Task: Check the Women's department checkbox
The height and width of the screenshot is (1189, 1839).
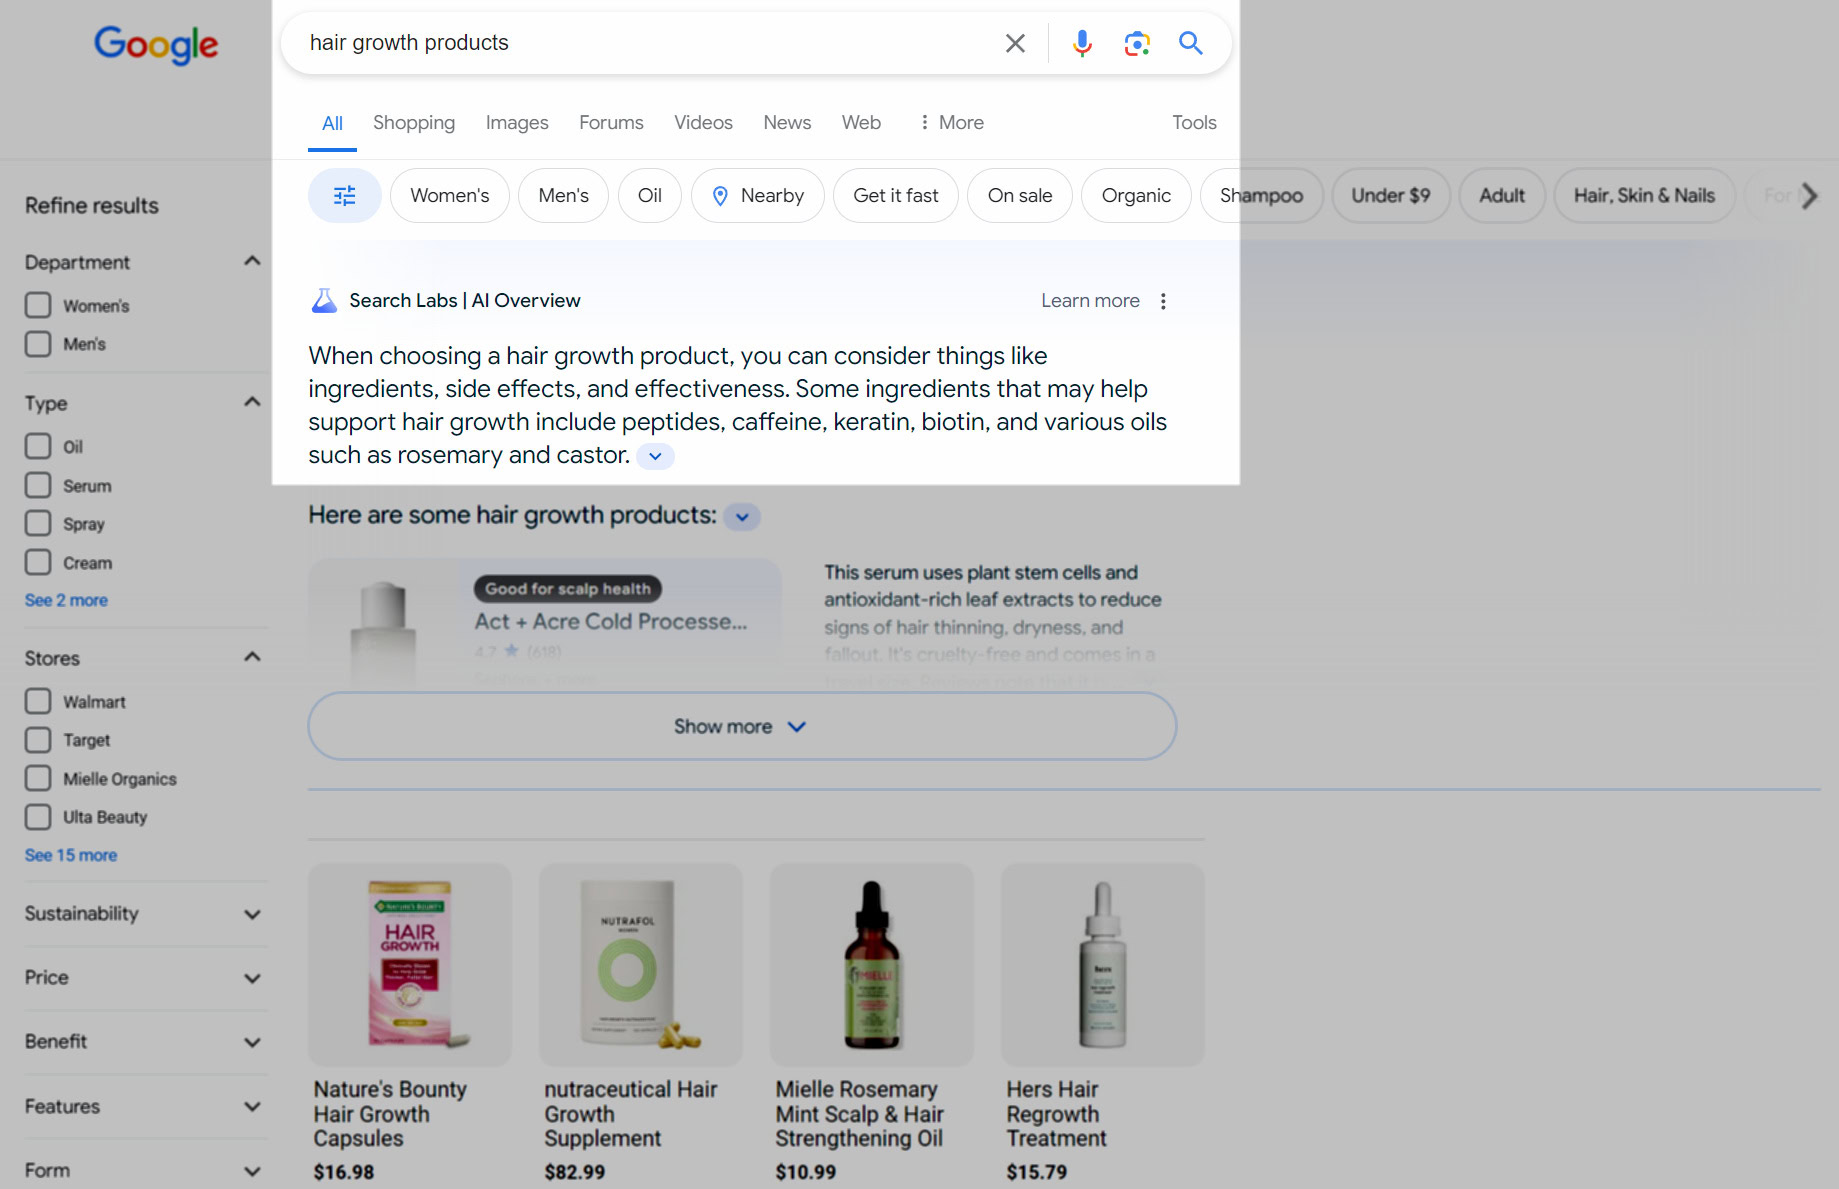Action: (38, 305)
